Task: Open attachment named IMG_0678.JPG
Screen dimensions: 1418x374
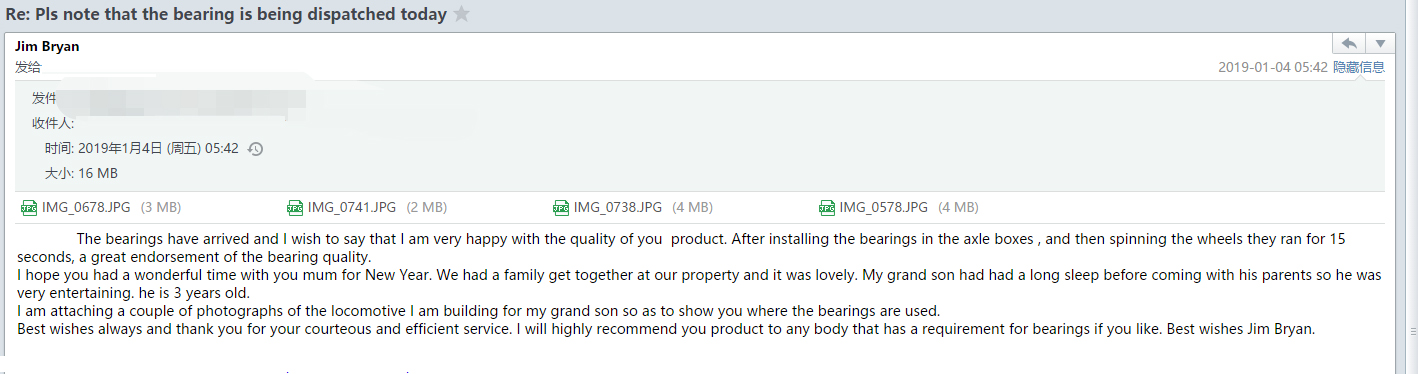Action: point(86,208)
